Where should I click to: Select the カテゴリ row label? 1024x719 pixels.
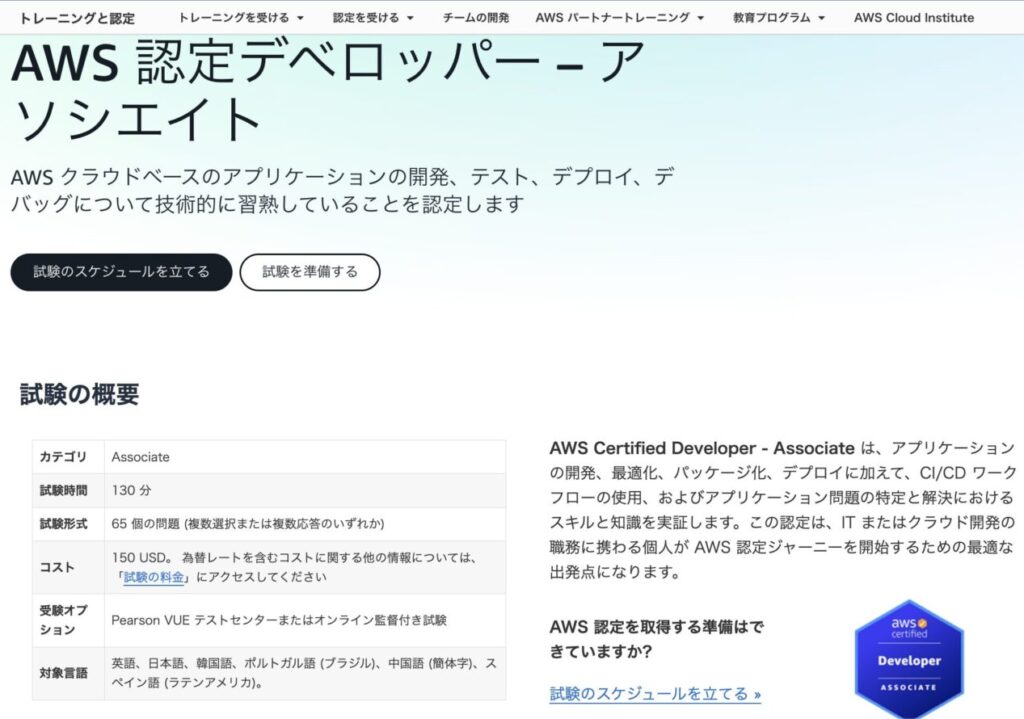coord(63,457)
